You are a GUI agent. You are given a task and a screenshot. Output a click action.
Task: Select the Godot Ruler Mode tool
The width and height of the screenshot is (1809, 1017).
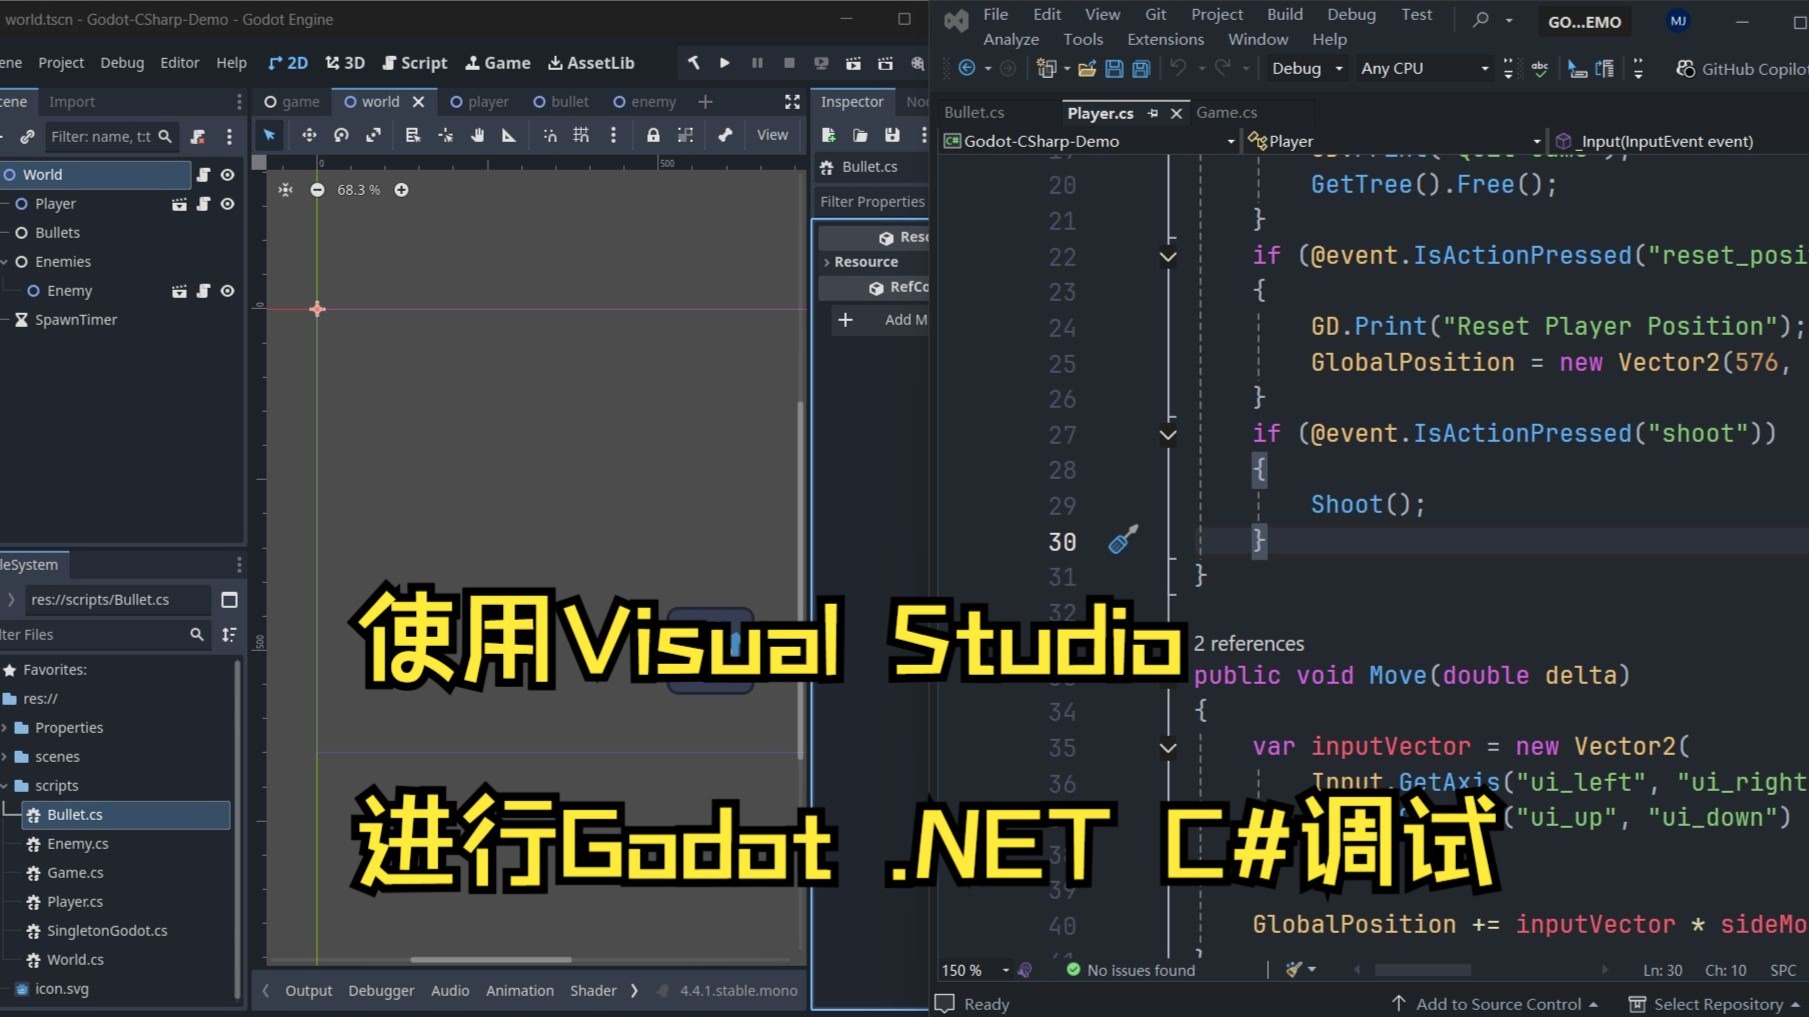509,135
